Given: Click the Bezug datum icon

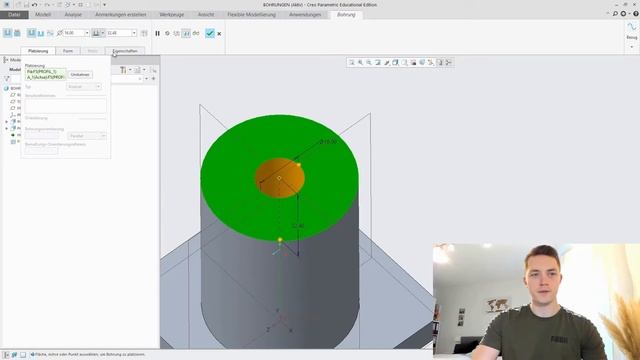Looking at the screenshot, I should coord(631,27).
